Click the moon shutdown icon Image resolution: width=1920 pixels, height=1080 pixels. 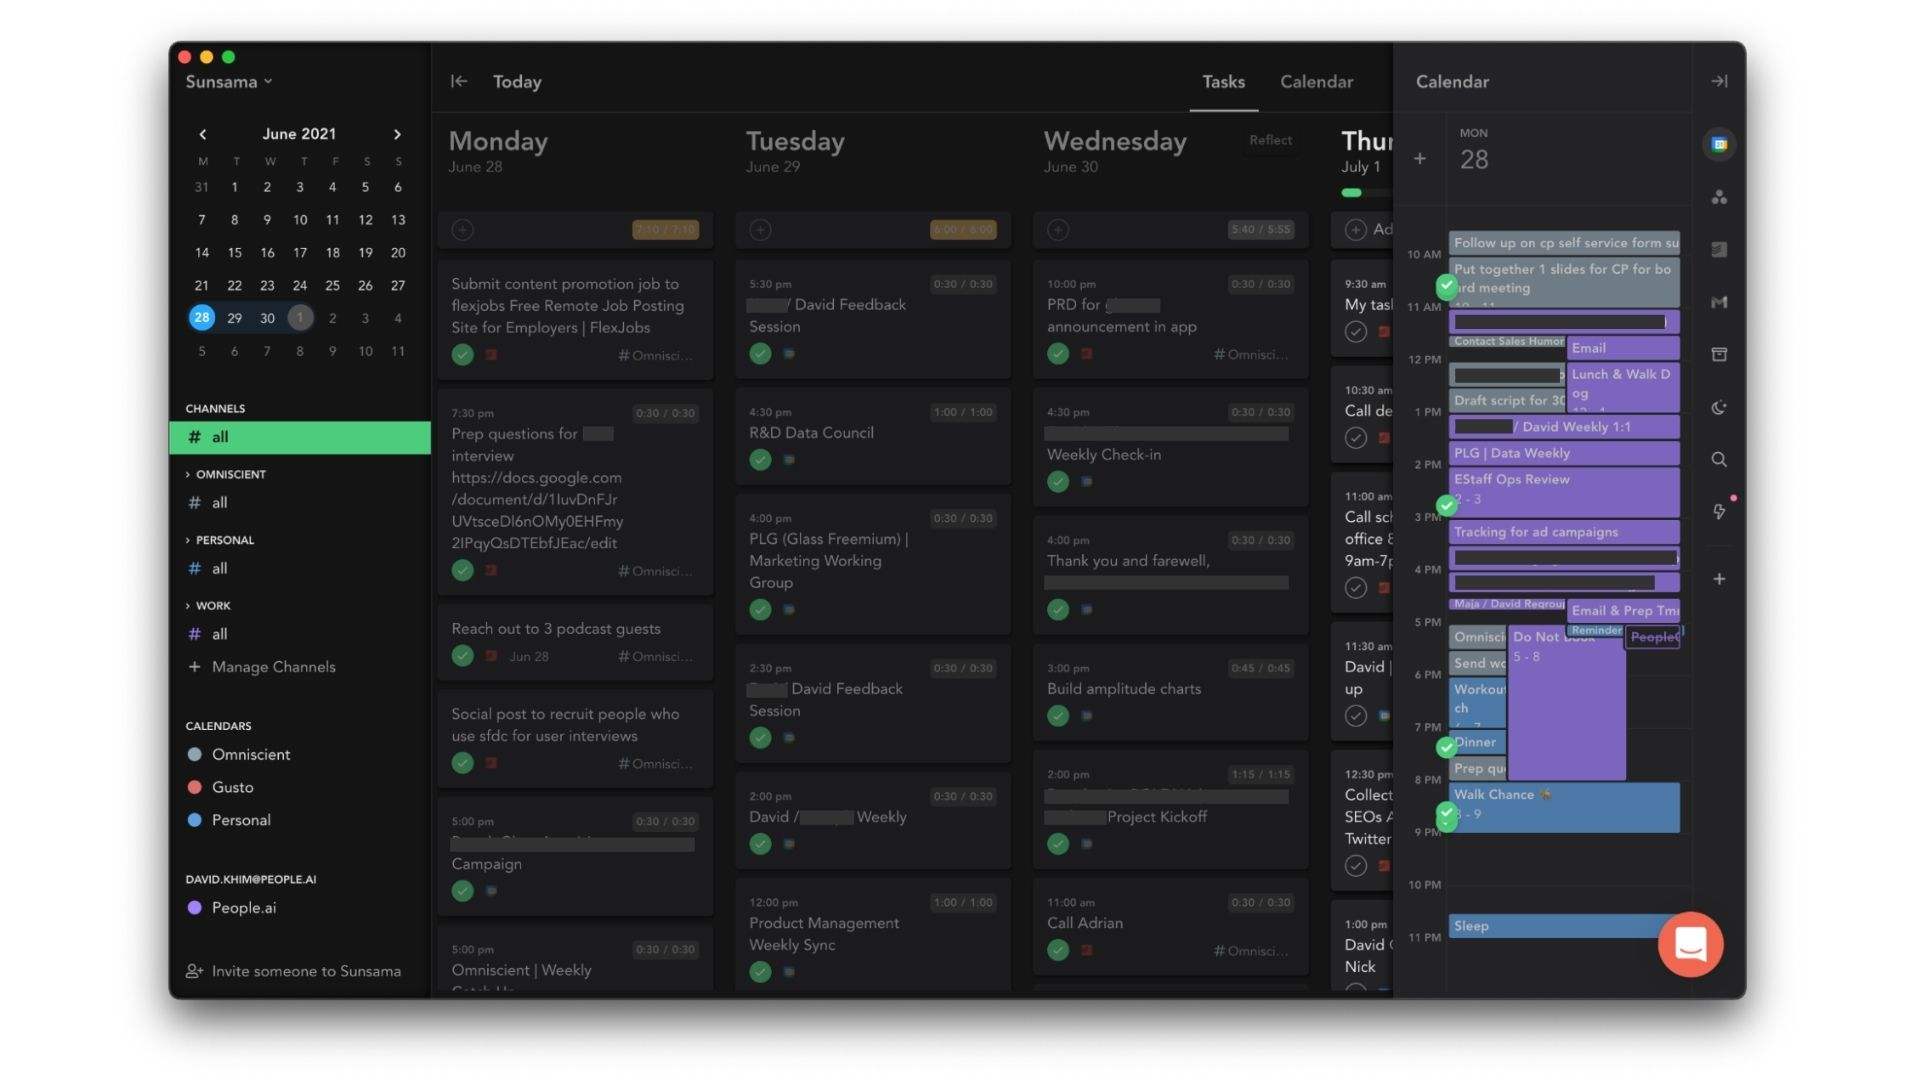(1719, 407)
